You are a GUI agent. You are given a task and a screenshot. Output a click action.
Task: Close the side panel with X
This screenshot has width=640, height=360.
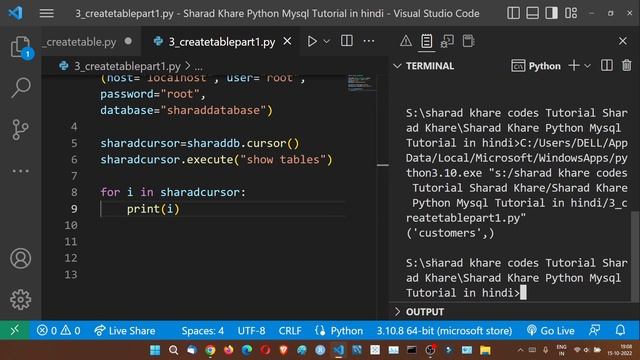pyautogui.click(x=622, y=41)
